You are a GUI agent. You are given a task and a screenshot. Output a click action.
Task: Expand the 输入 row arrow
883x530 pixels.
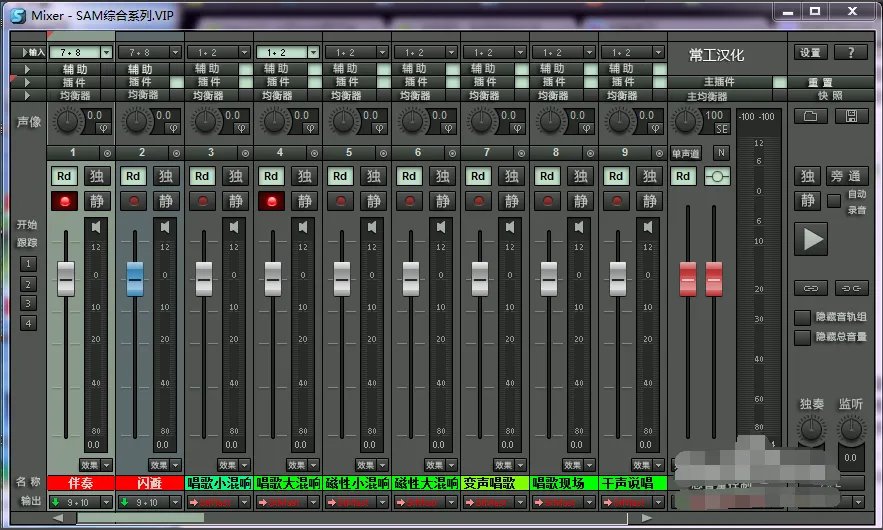click(x=25, y=52)
